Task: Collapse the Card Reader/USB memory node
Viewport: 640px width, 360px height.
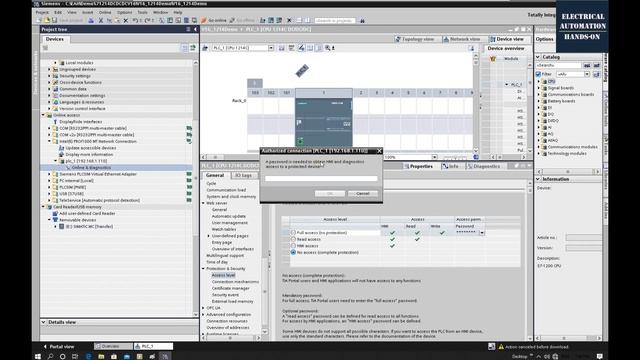Action: (x=43, y=207)
